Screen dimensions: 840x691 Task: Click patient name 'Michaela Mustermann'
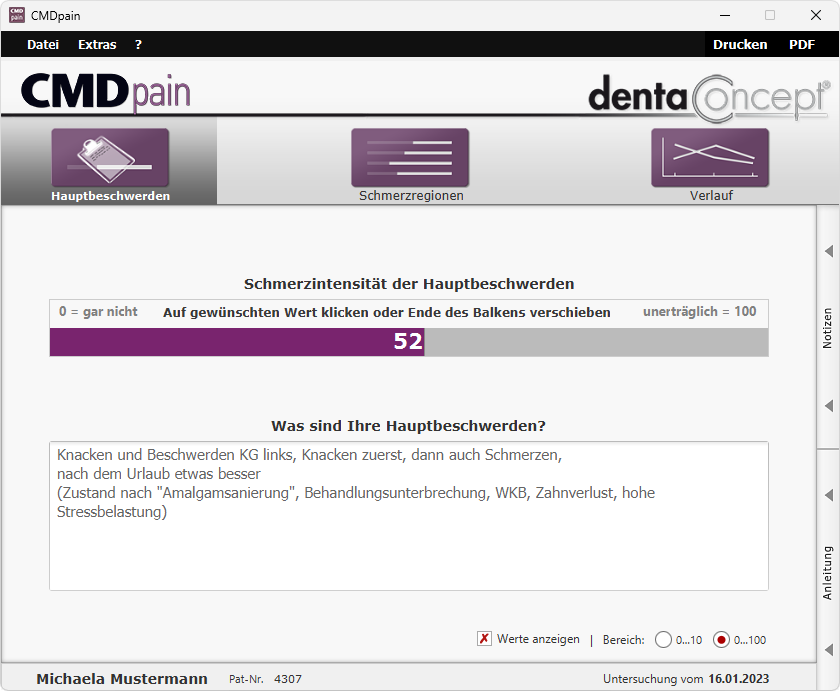point(122,679)
